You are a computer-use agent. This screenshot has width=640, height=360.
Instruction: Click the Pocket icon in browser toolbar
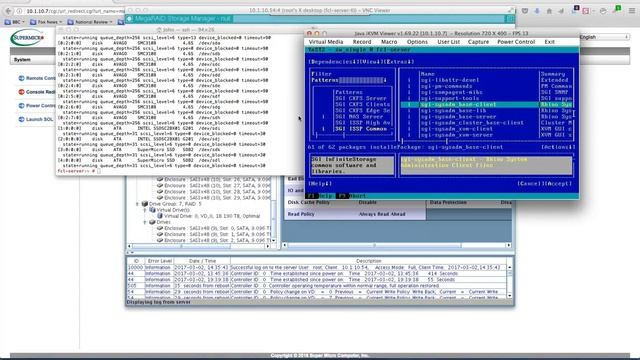click(x=525, y=11)
